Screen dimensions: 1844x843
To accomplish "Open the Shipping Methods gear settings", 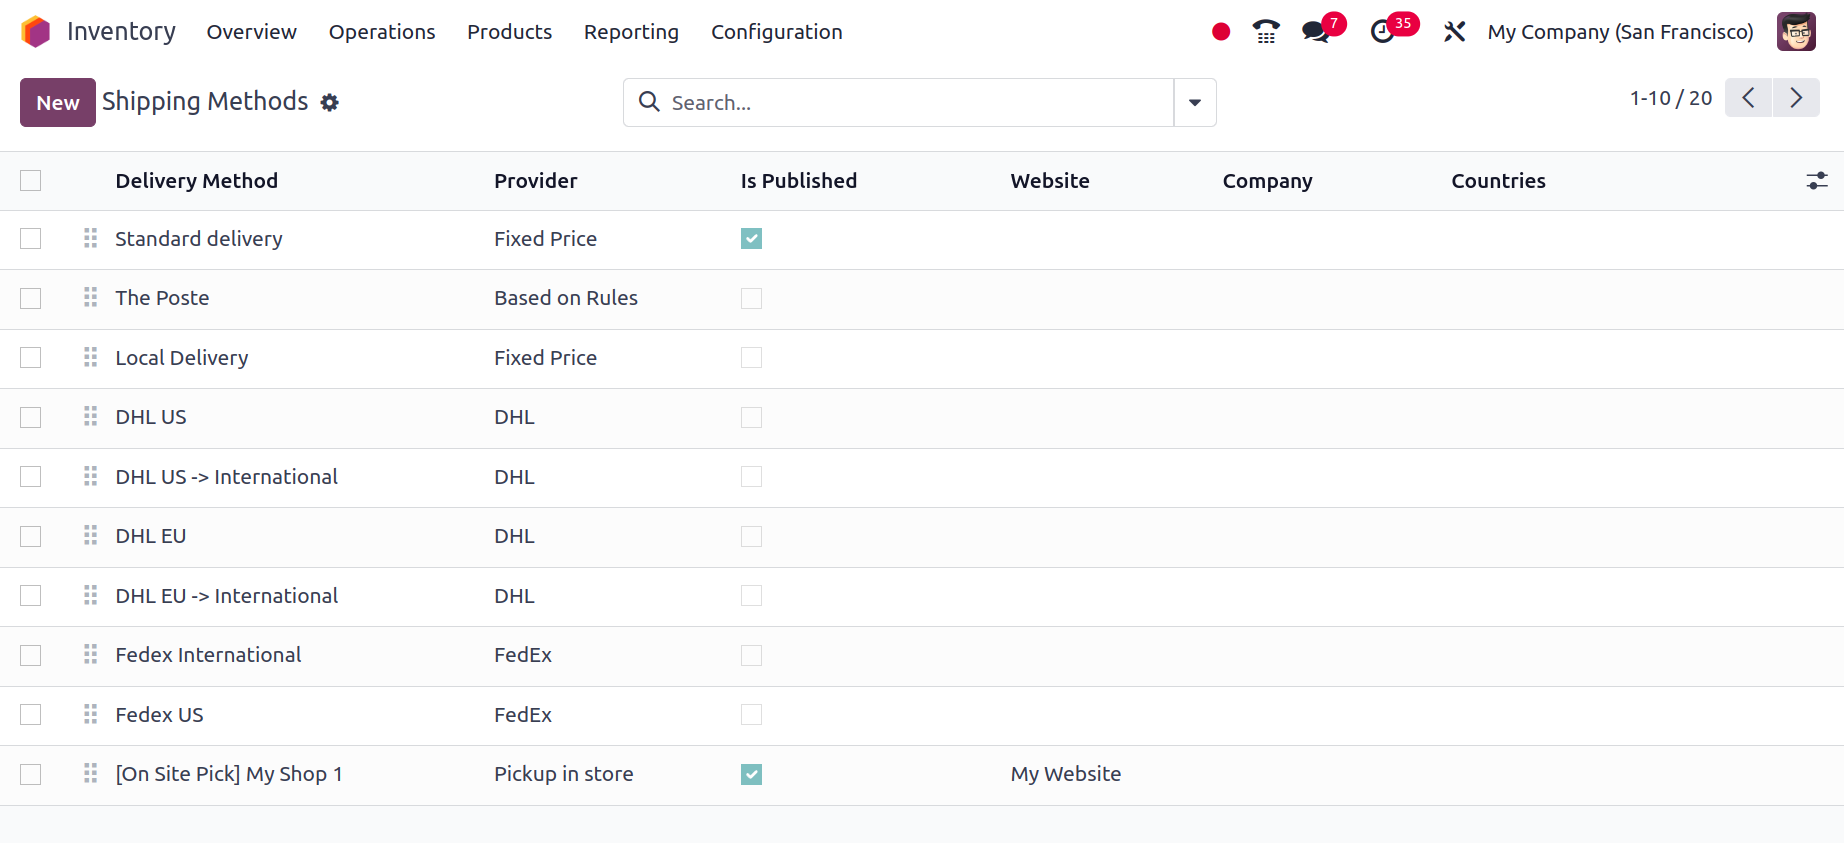I will click(330, 103).
